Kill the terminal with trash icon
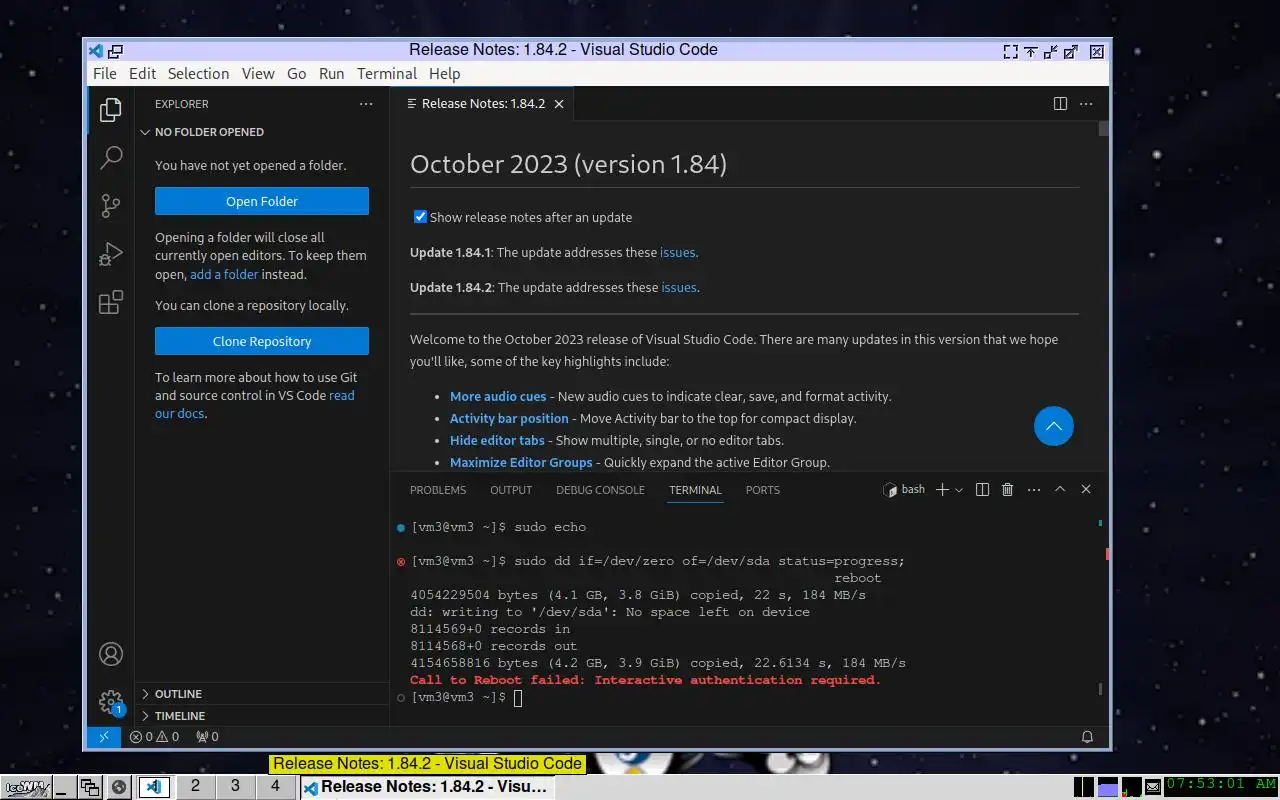Viewport: 1280px width, 800px height. point(1007,490)
